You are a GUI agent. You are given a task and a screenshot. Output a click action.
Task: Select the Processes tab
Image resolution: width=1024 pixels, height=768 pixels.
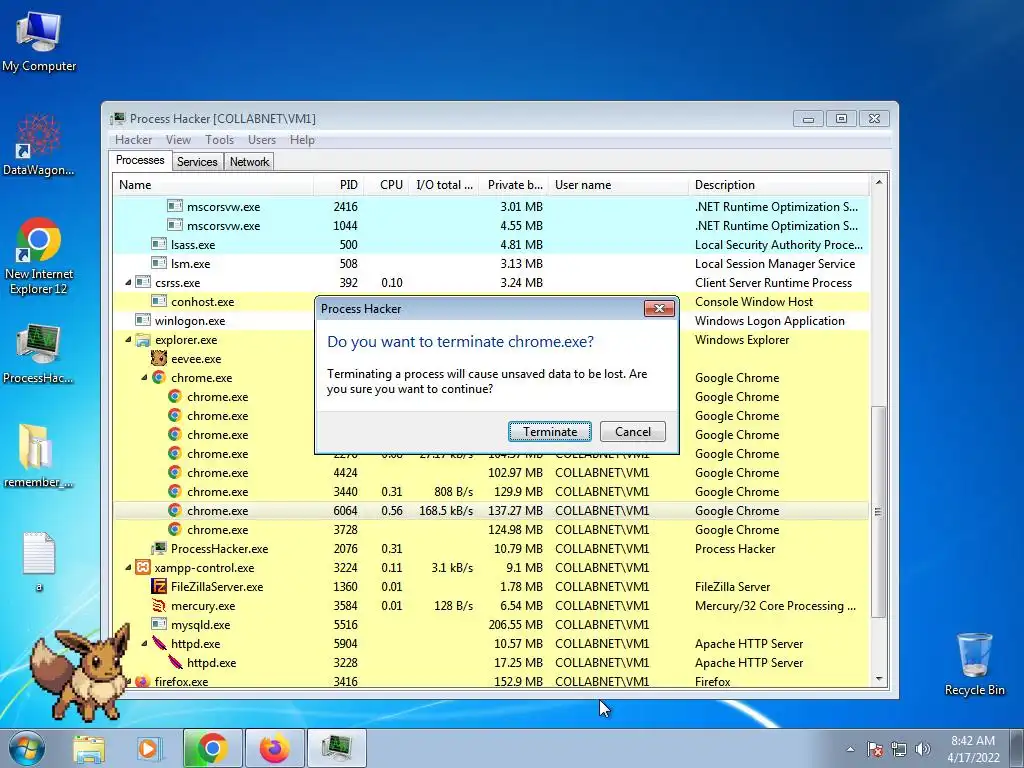point(140,161)
